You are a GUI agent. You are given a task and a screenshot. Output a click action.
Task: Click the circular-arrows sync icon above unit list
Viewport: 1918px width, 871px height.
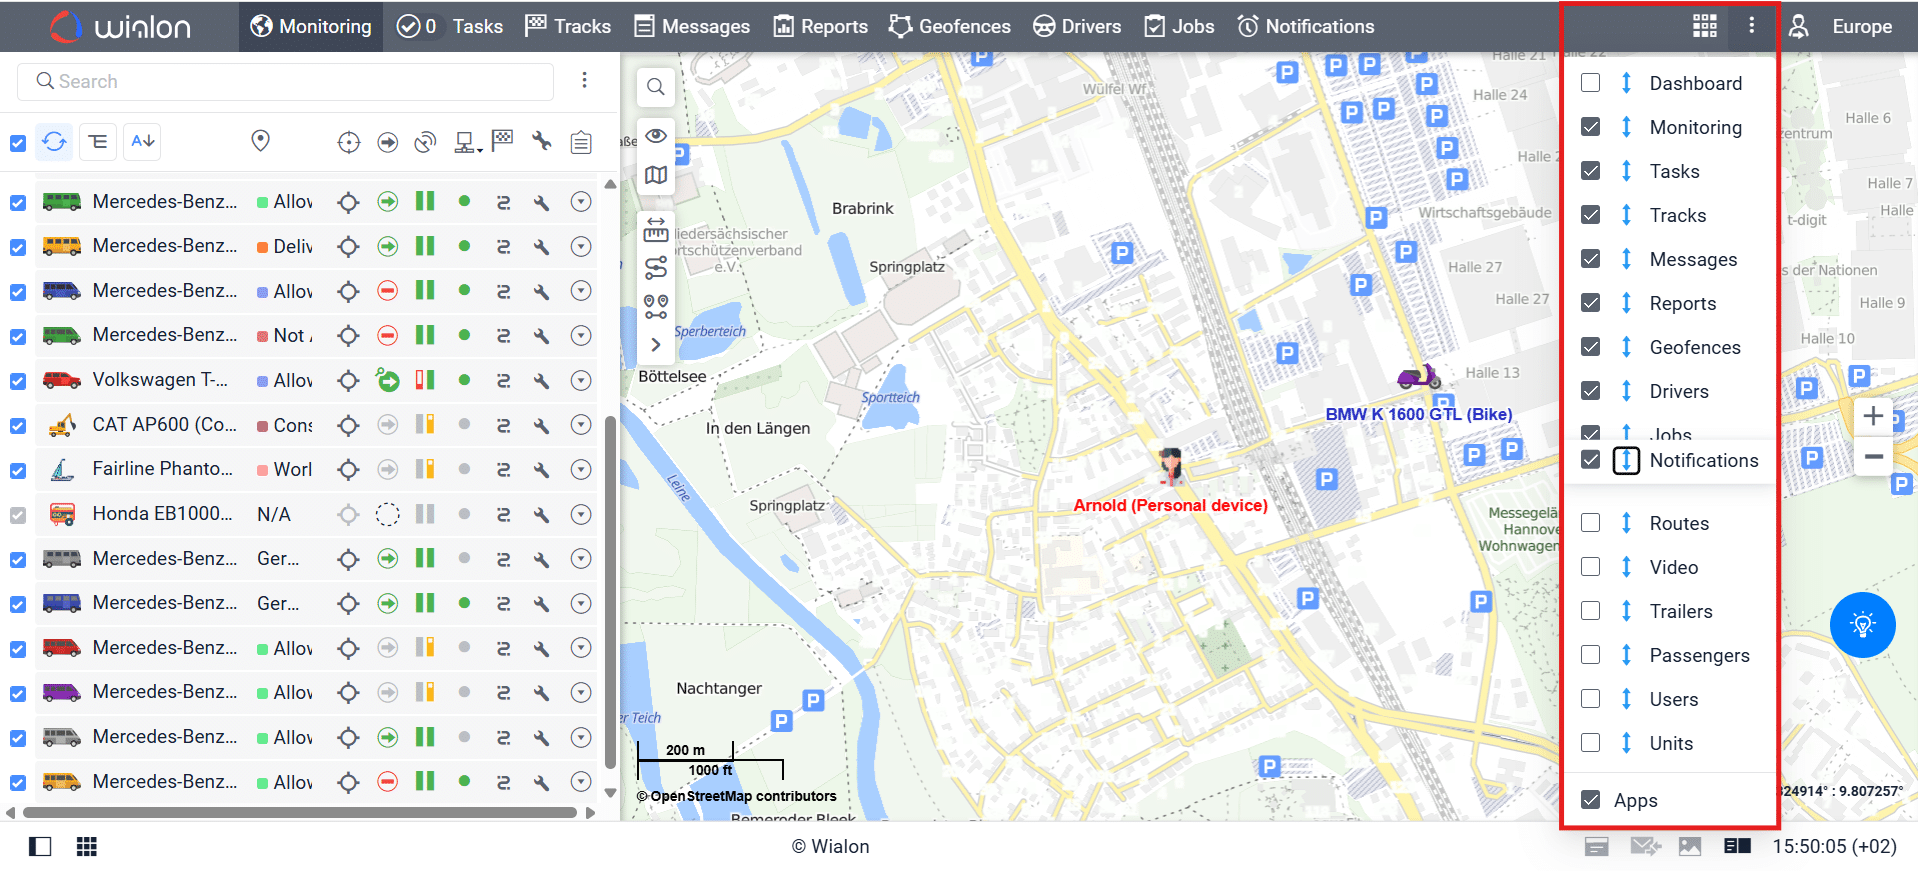54,142
